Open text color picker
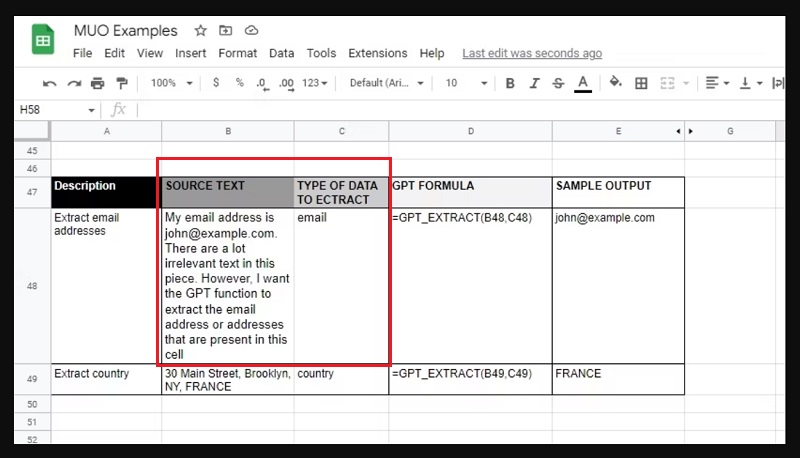The width and height of the screenshot is (800, 458). point(583,84)
